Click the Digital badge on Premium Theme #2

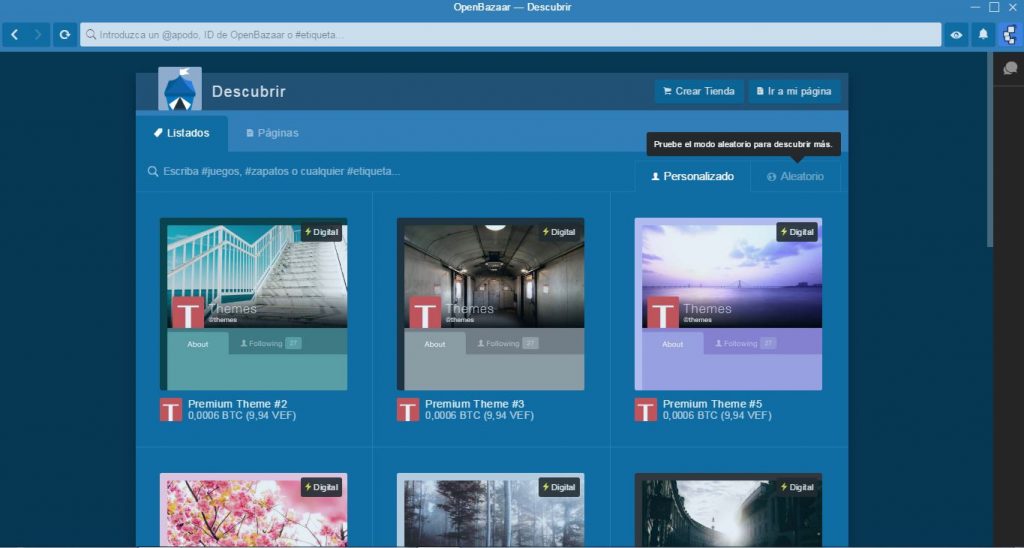click(x=321, y=232)
